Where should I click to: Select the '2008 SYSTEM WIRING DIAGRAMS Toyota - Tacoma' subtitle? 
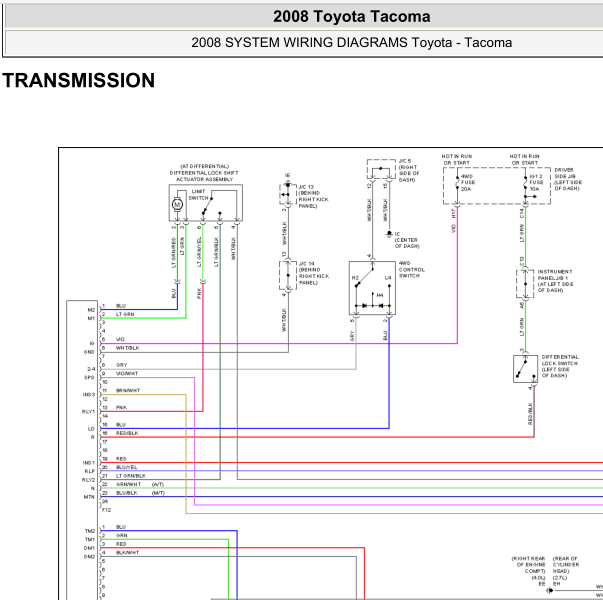351,42
